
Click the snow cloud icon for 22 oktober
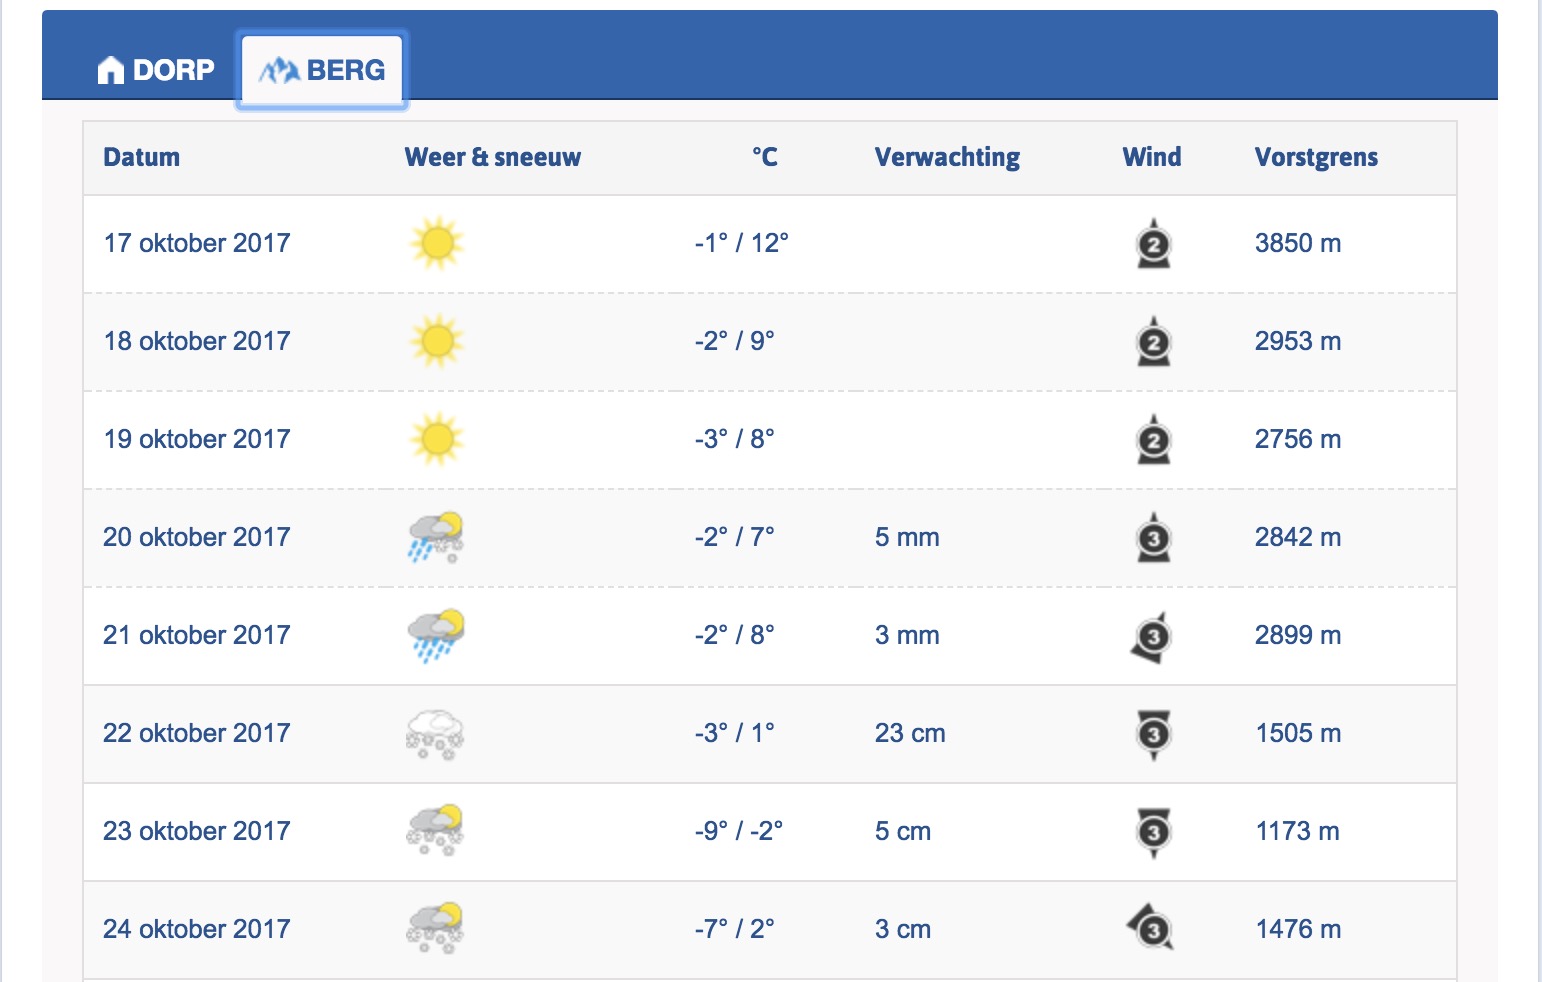(435, 734)
